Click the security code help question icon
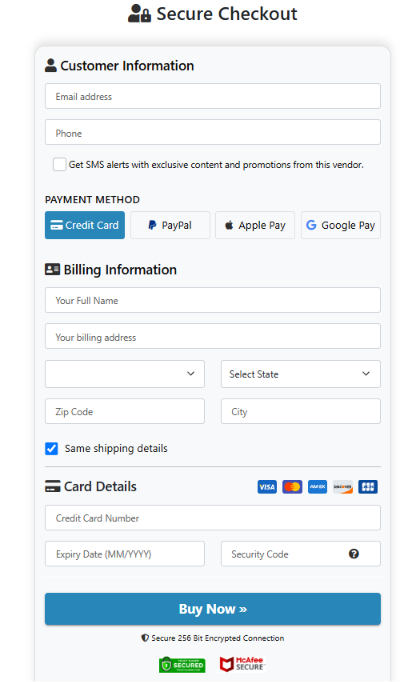The image size is (406, 682). tap(354, 554)
